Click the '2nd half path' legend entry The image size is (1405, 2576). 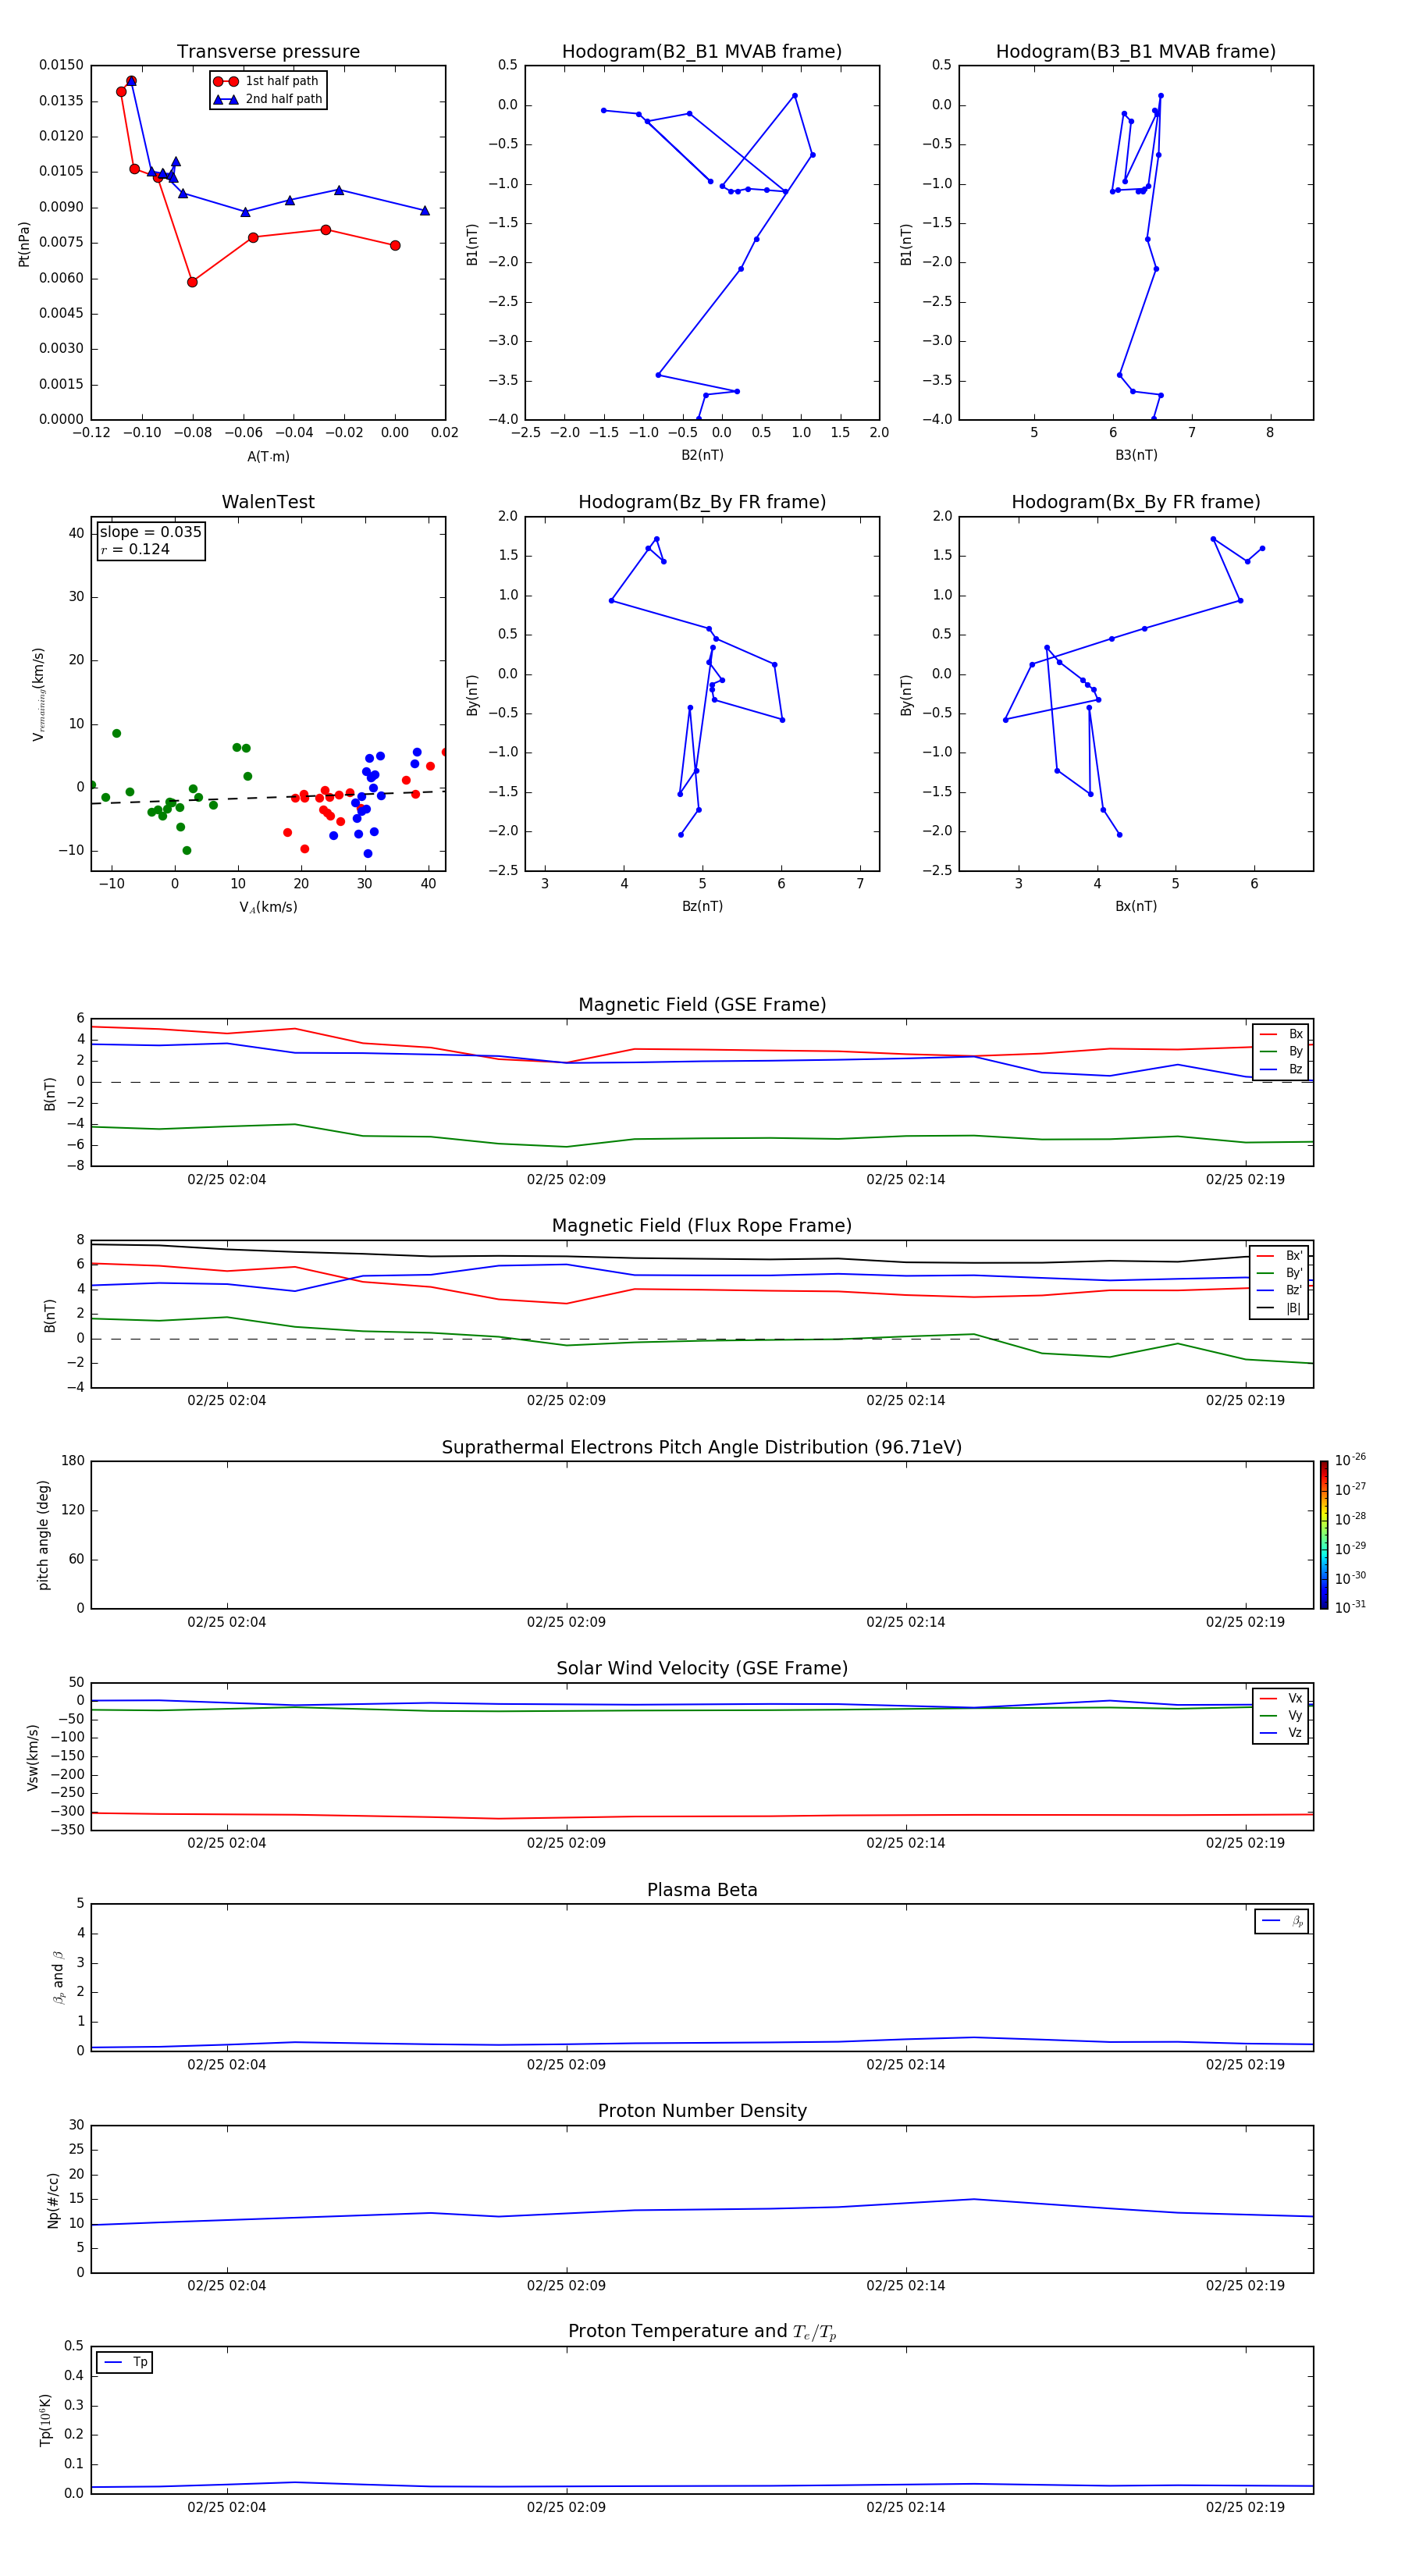(x=268, y=99)
